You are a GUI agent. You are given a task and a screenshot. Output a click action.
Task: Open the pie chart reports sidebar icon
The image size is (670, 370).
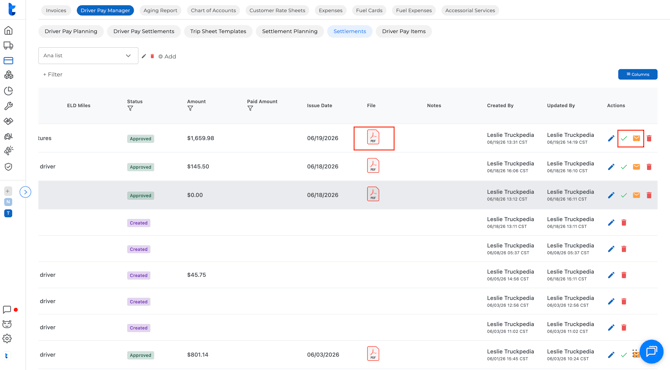pyautogui.click(x=8, y=91)
